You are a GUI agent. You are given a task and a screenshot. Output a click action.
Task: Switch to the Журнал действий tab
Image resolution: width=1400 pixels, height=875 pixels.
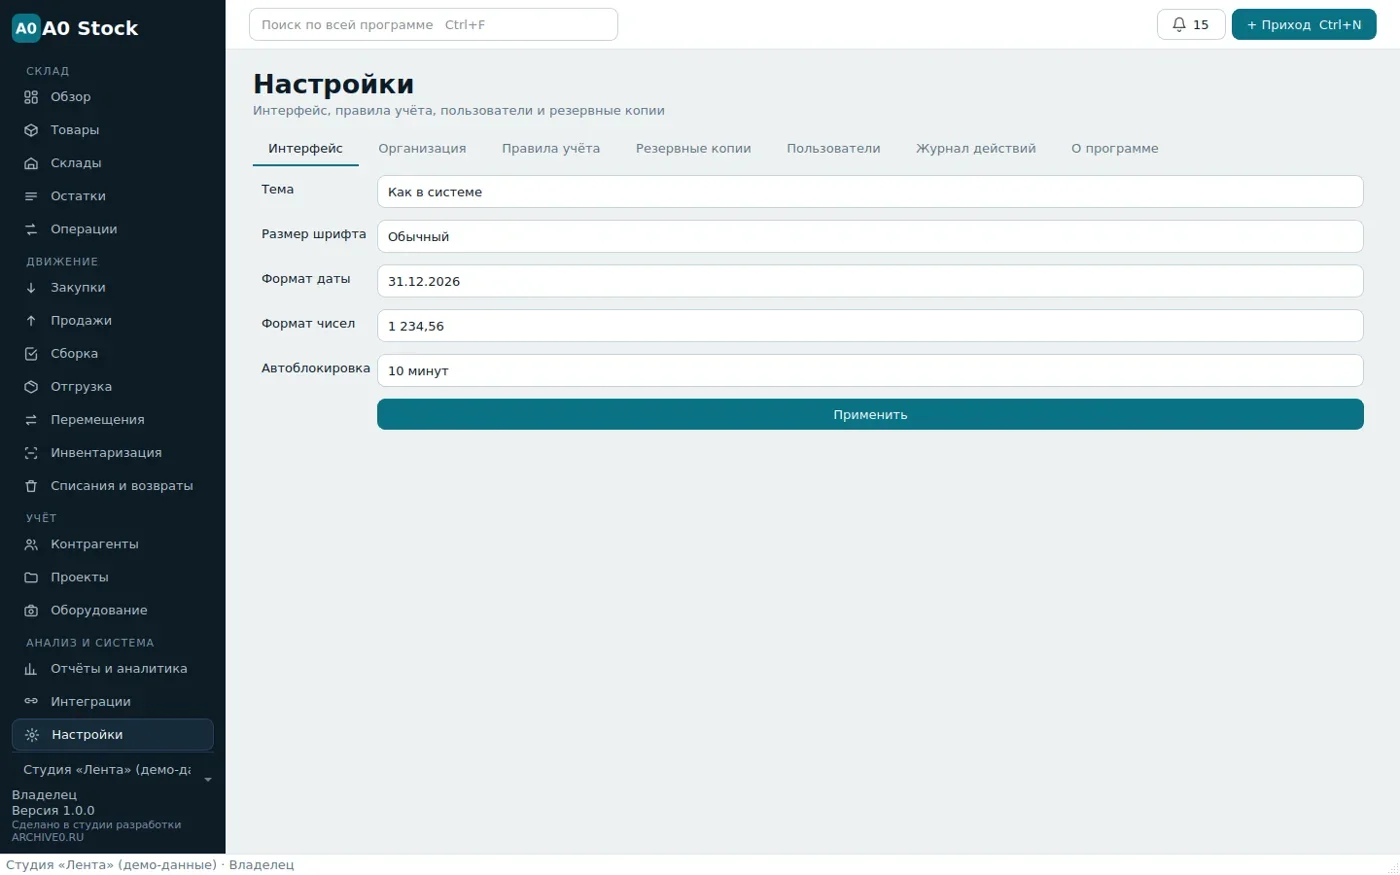(x=976, y=148)
